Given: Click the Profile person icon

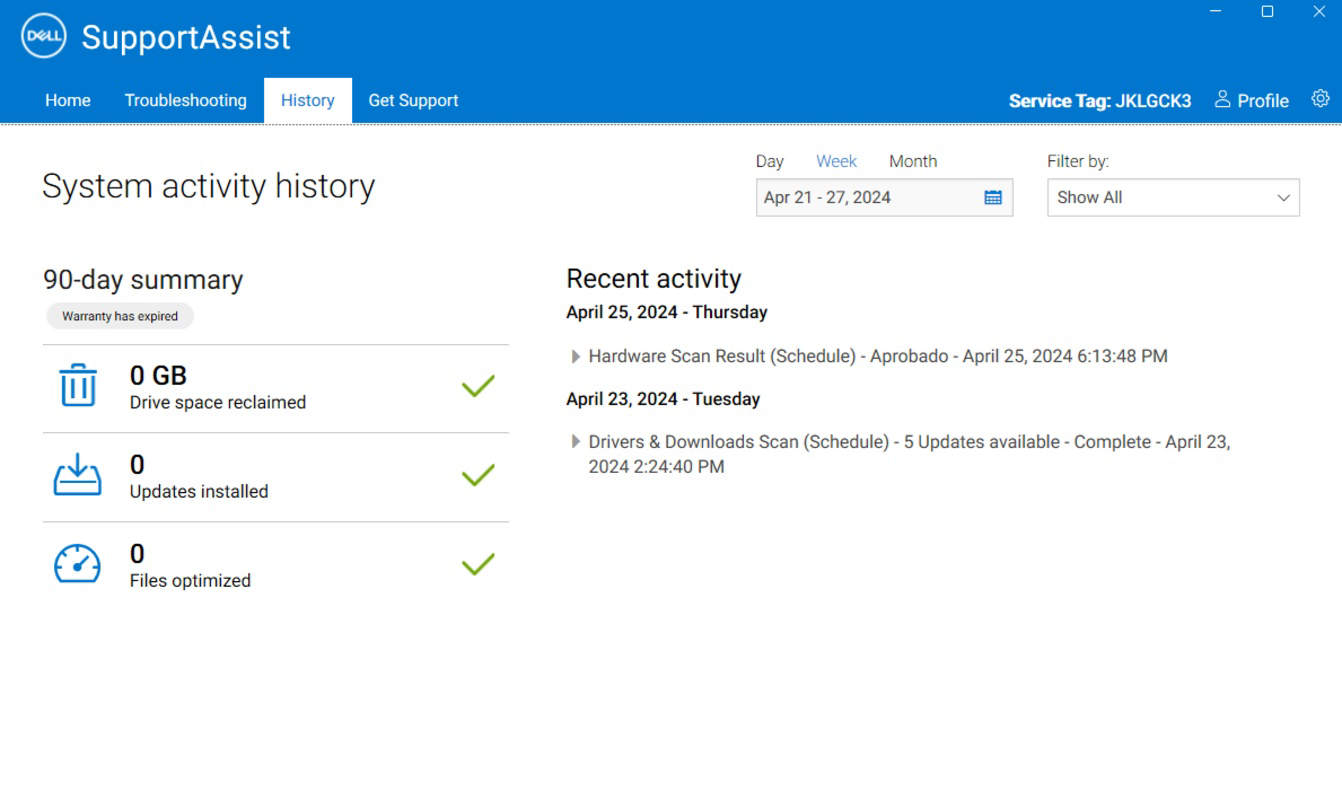Looking at the screenshot, I should pyautogui.click(x=1222, y=99).
